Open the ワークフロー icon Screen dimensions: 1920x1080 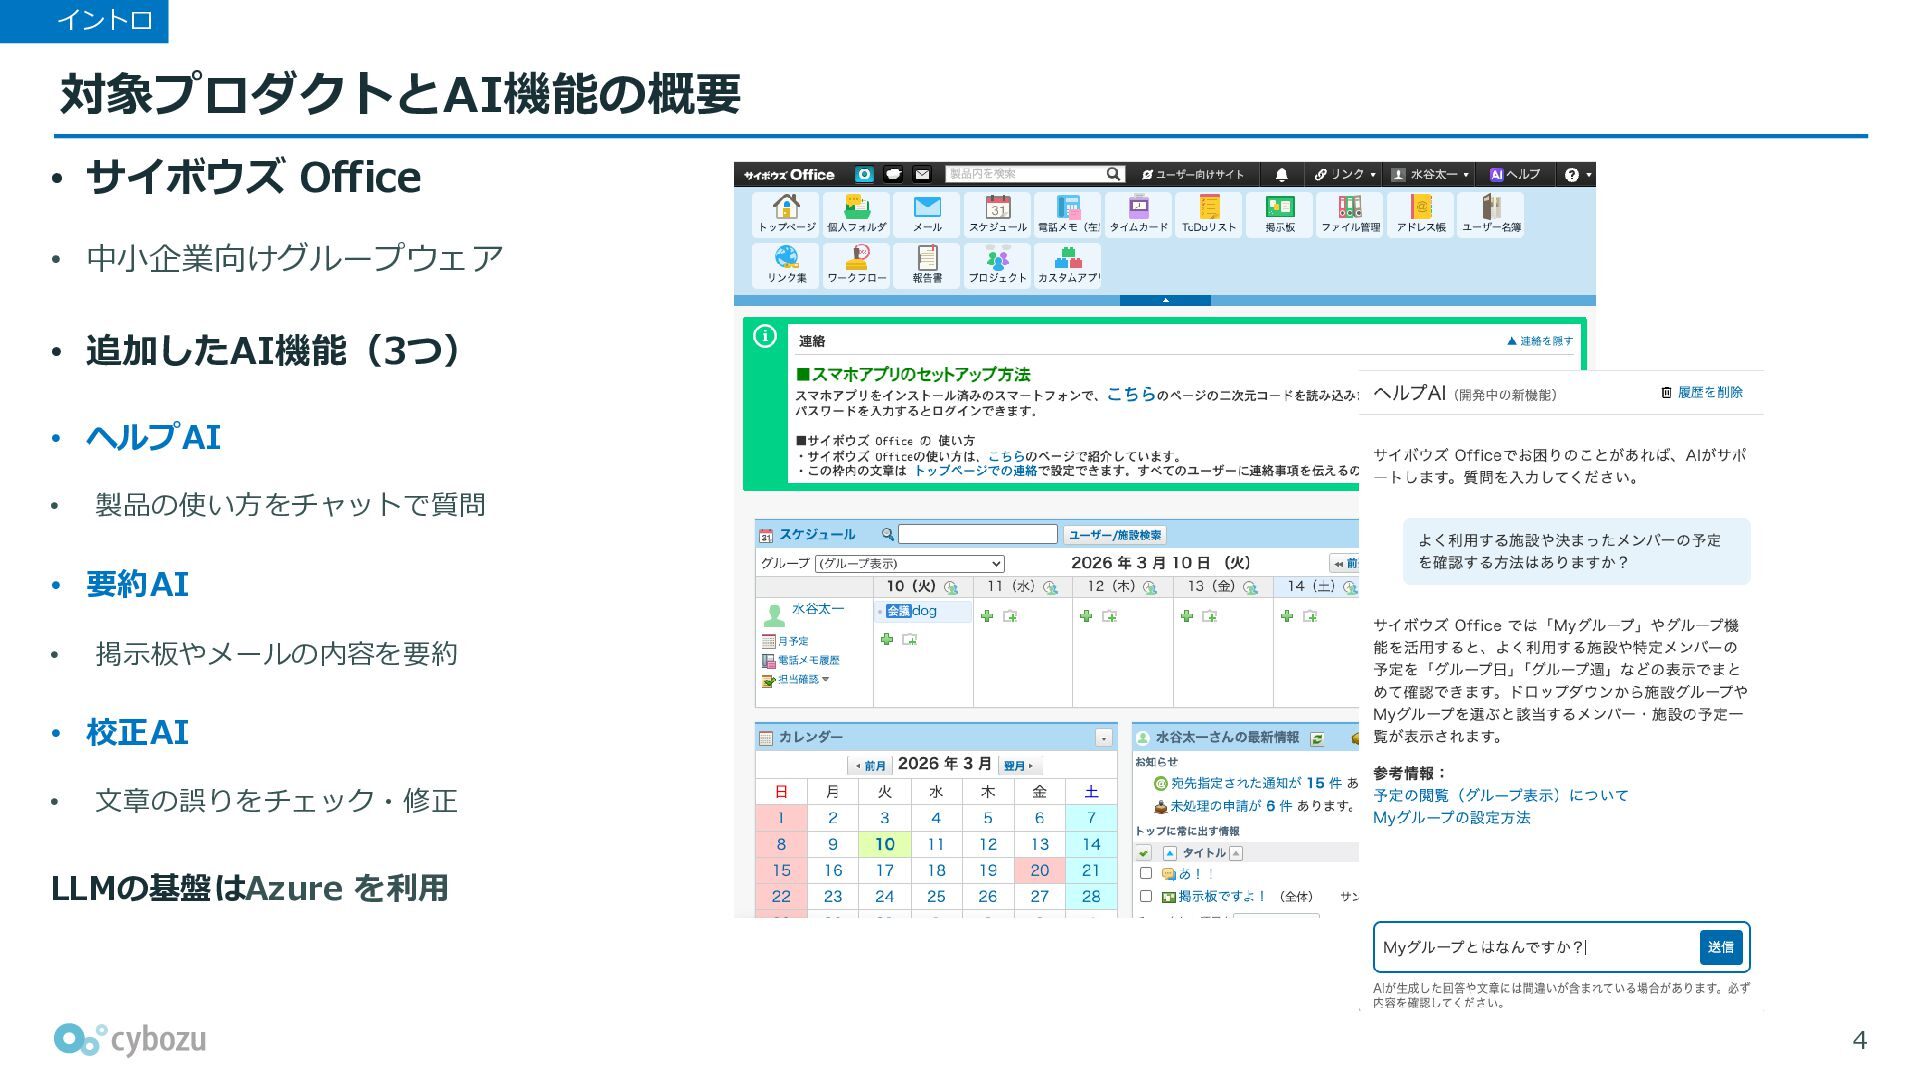tap(857, 264)
